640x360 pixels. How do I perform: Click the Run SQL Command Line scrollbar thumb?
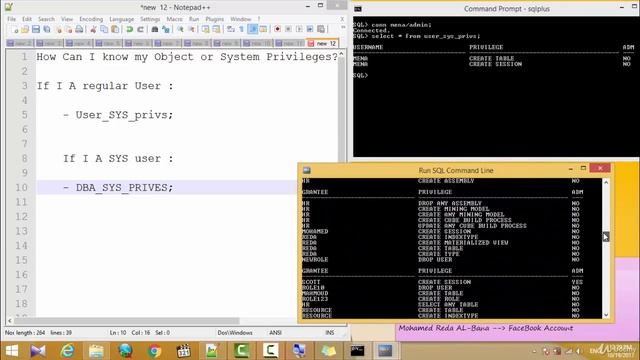tap(606, 236)
